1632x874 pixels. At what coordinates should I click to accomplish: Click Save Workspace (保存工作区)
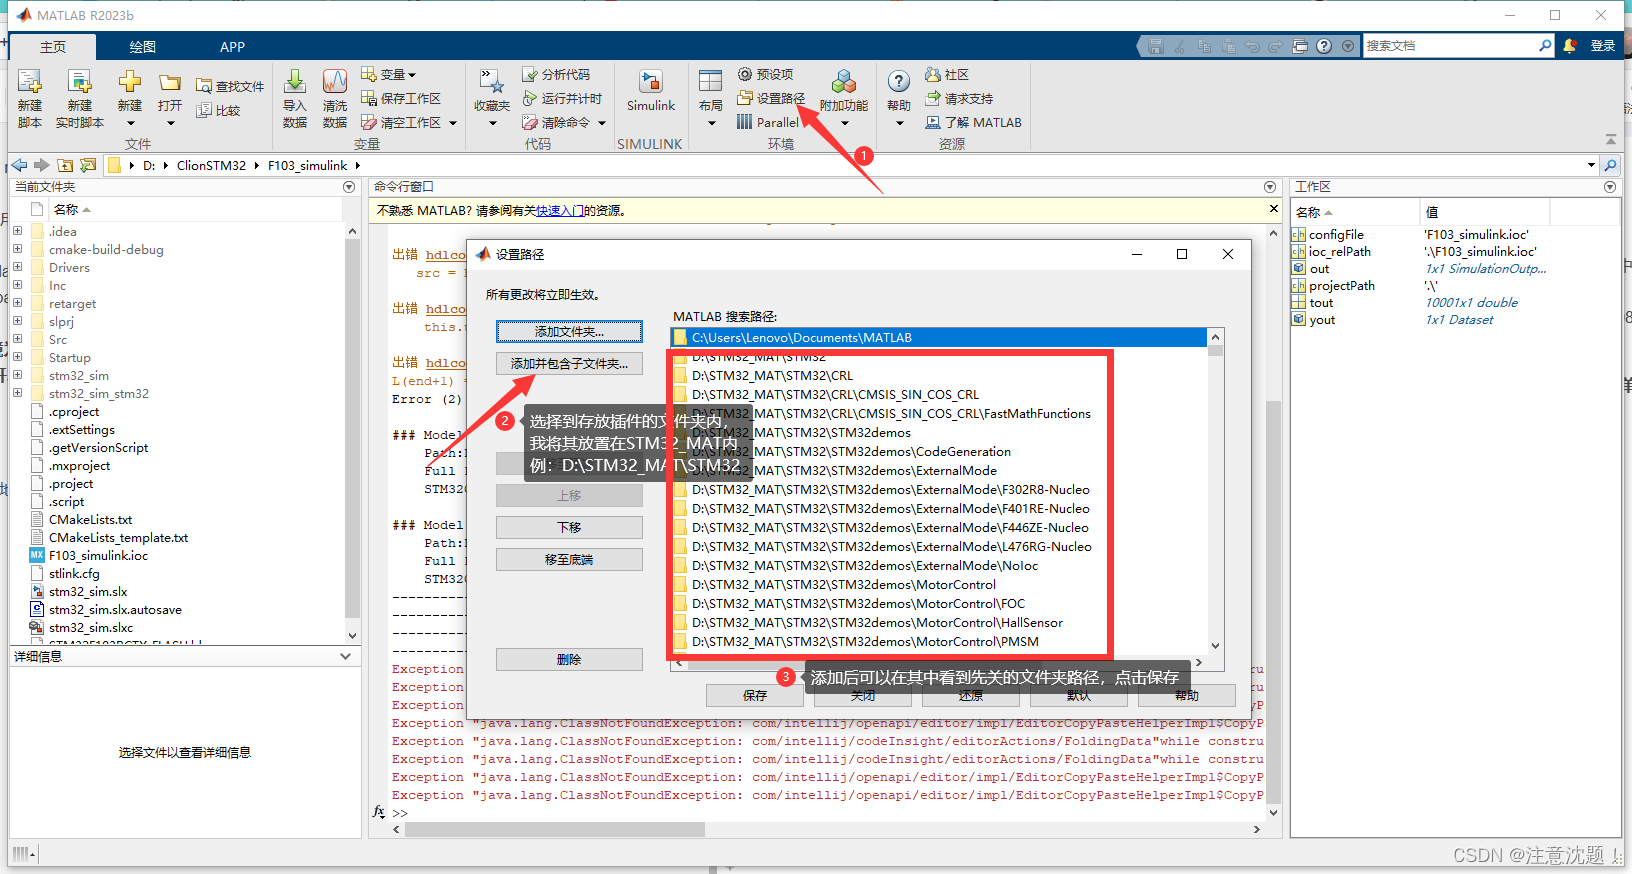[401, 98]
